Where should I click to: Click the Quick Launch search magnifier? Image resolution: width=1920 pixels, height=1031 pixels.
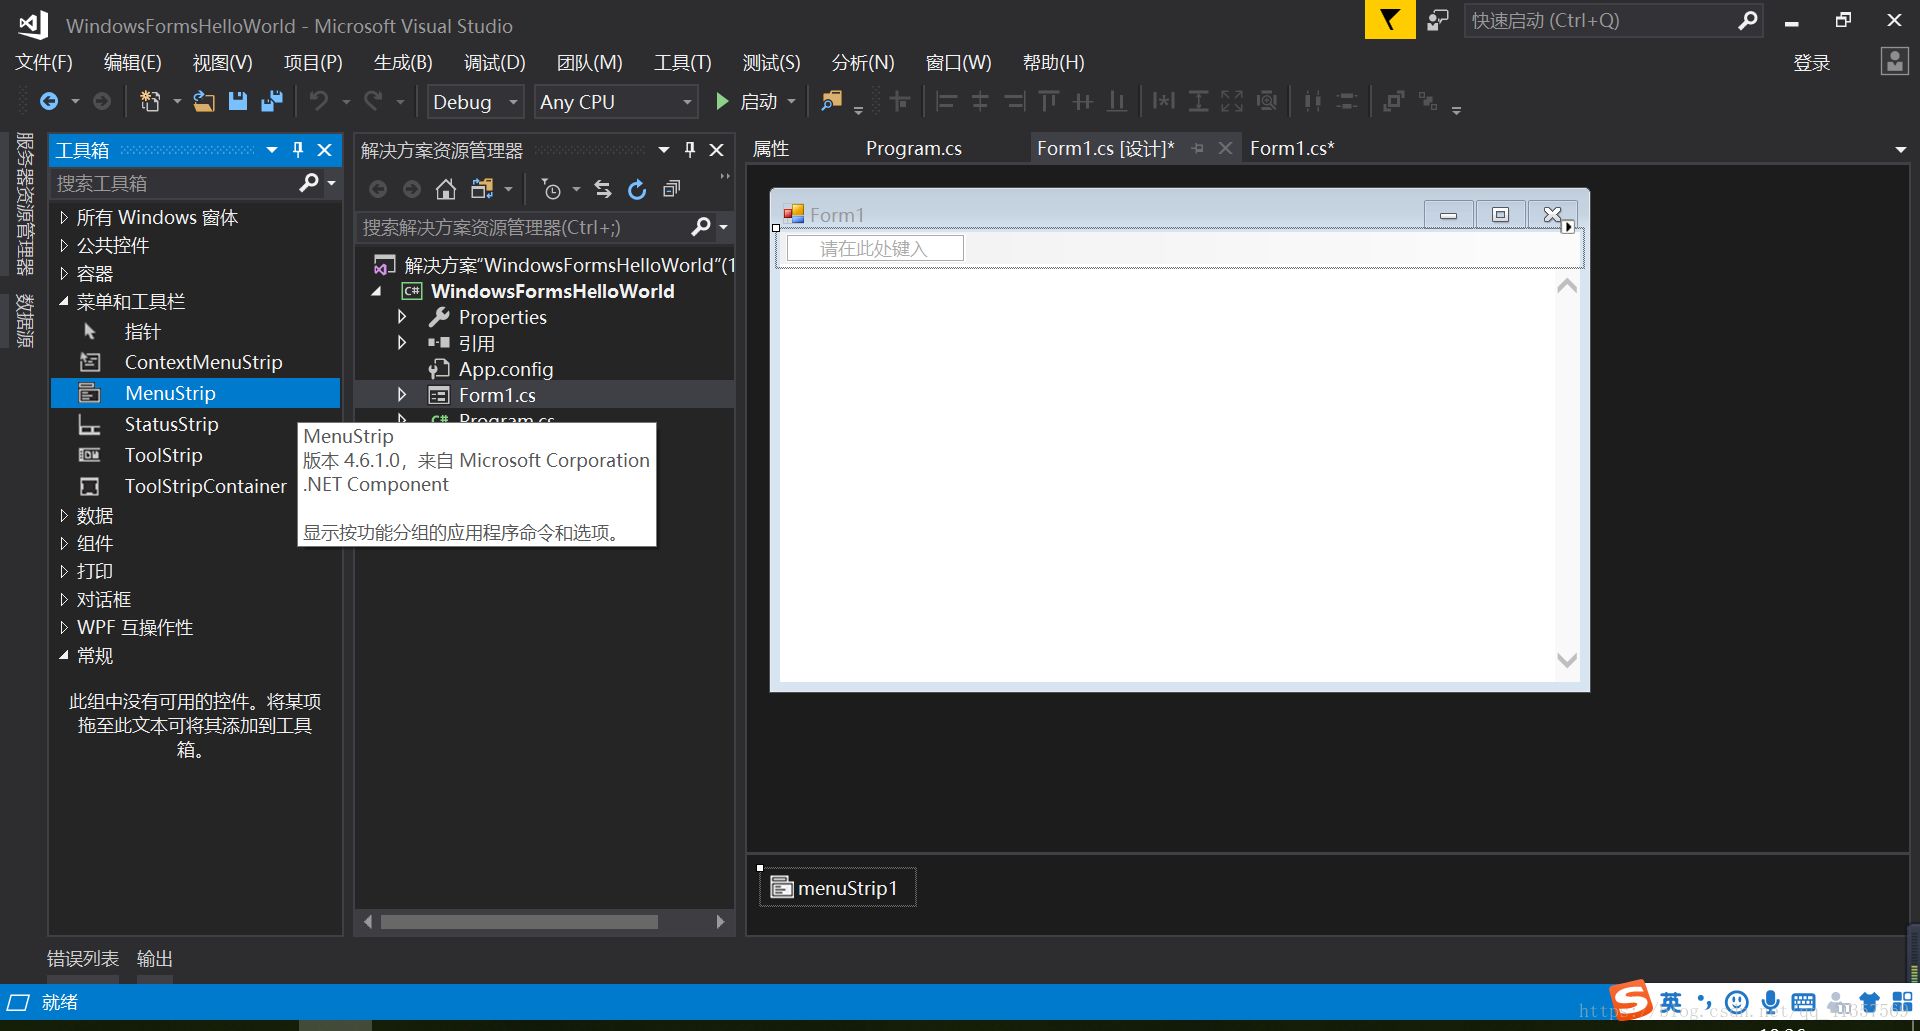[1747, 20]
